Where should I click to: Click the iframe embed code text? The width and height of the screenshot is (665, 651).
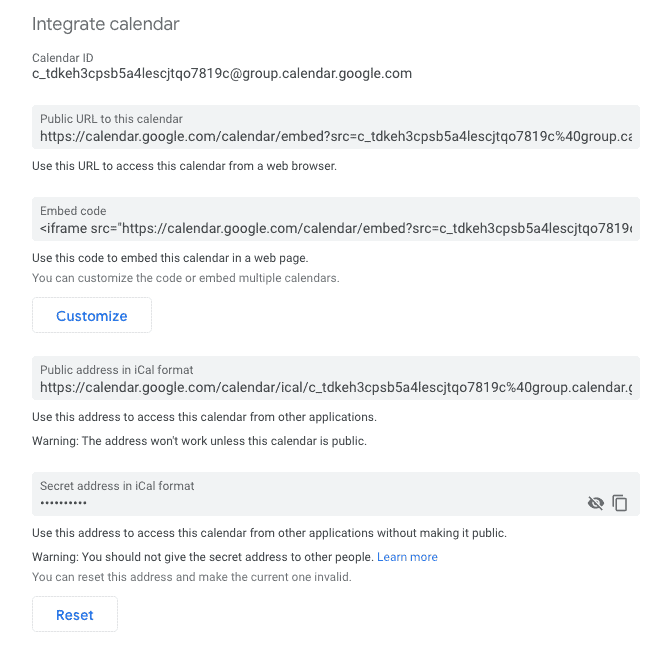pyautogui.click(x=336, y=229)
